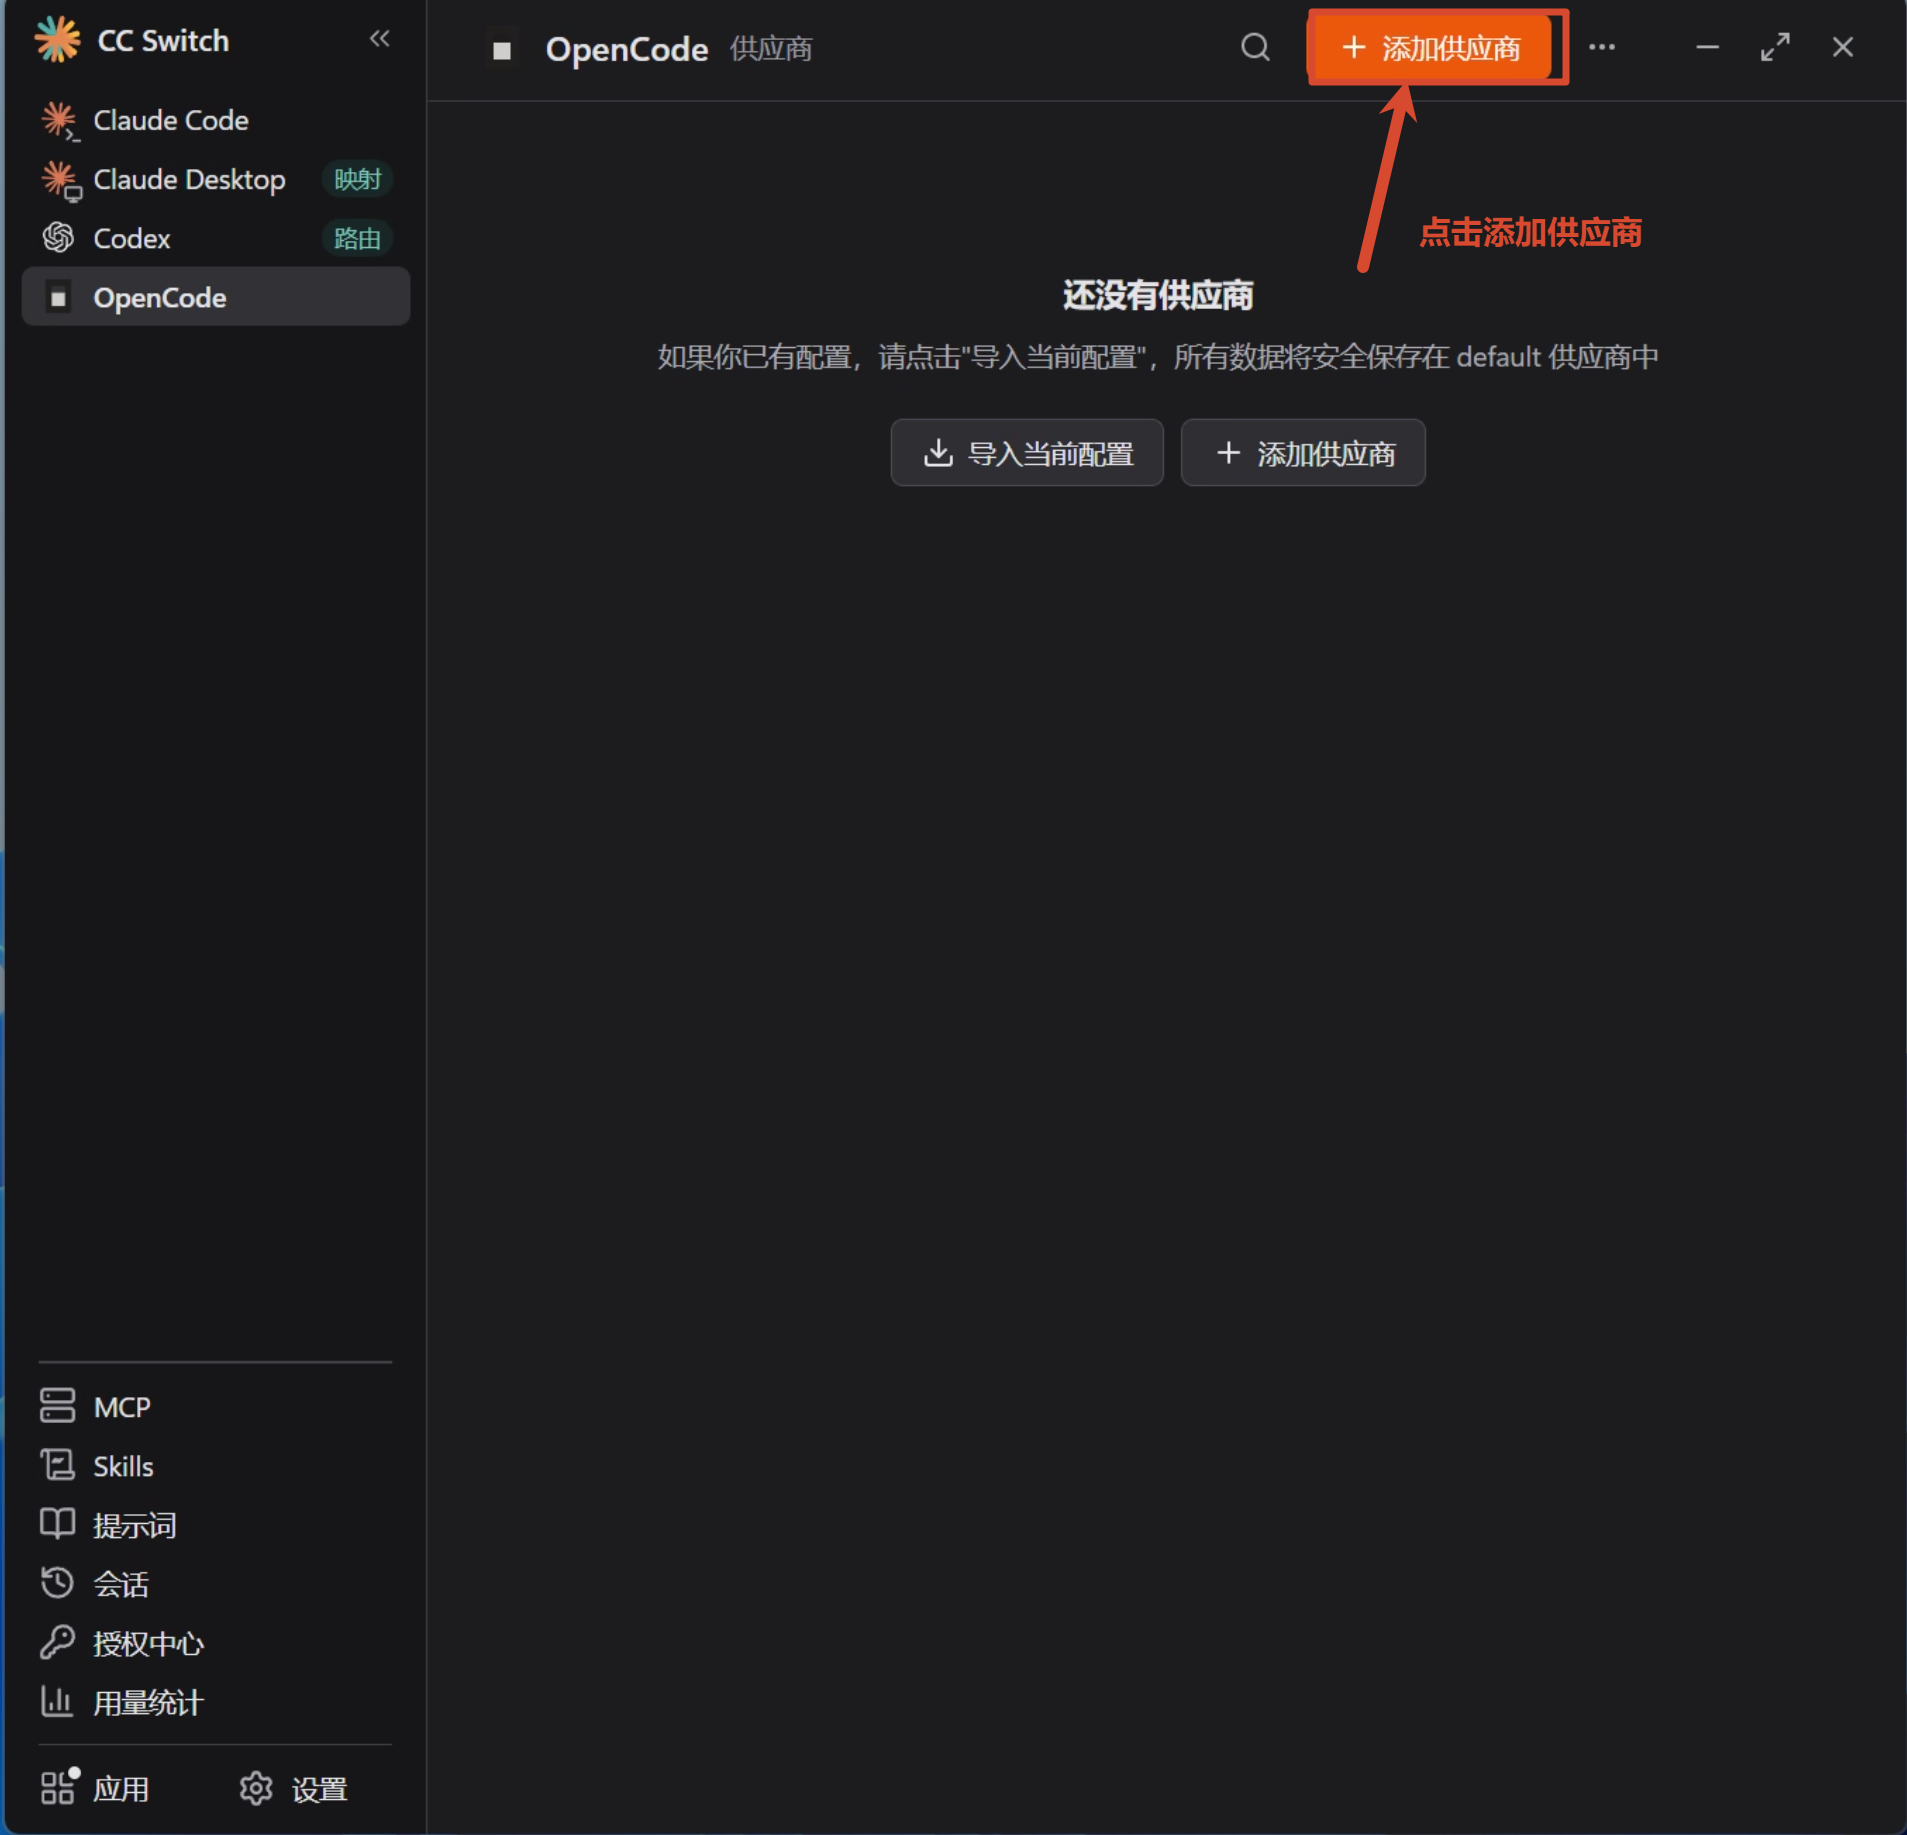Maximize the window with expand arrows icon
This screenshot has width=1907, height=1835.
(x=1775, y=47)
